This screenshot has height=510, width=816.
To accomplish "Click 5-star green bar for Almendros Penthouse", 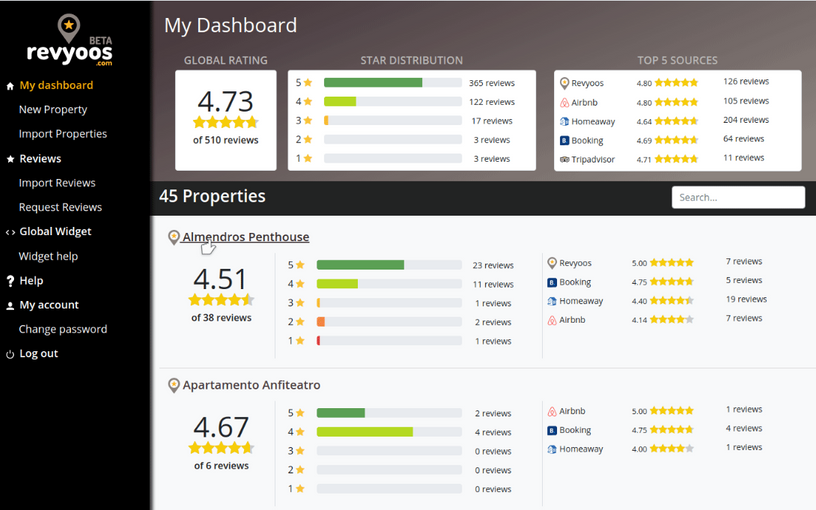I will click(360, 265).
